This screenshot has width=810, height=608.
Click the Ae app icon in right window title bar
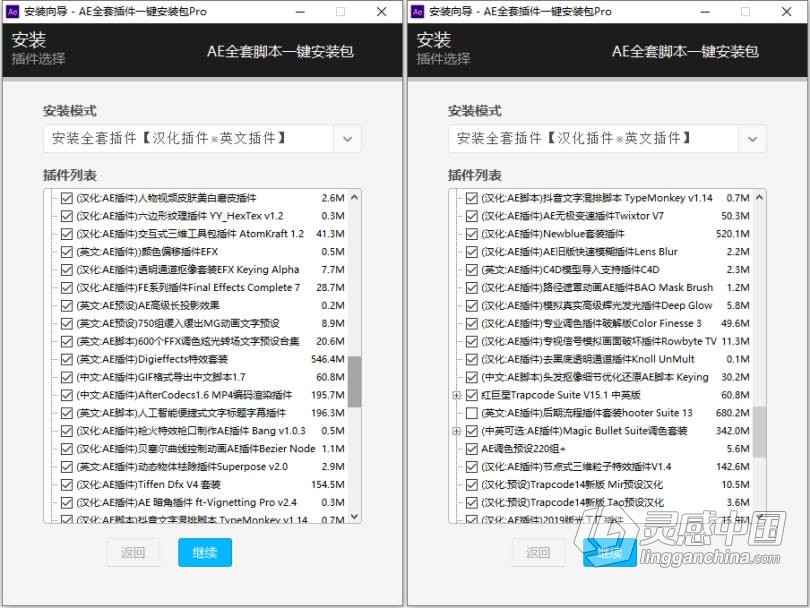coord(417,11)
